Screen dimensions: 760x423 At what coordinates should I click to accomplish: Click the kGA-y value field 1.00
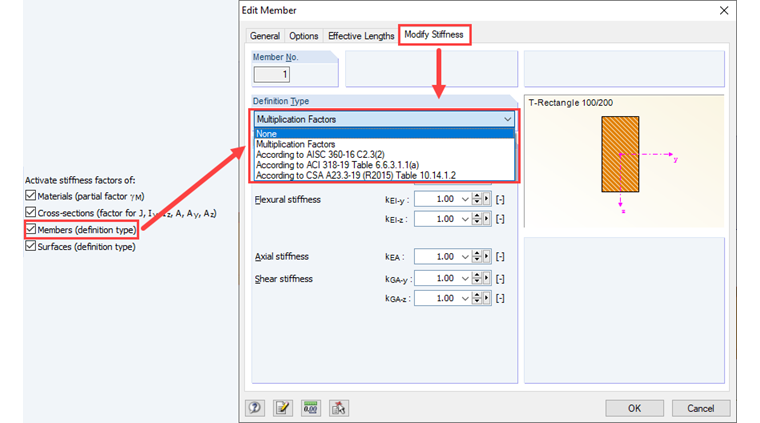coord(437,278)
